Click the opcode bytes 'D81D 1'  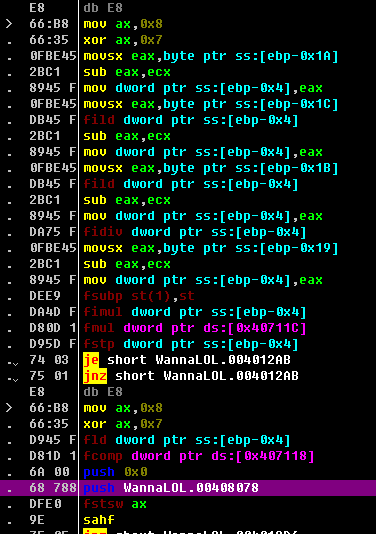click(x=53, y=456)
